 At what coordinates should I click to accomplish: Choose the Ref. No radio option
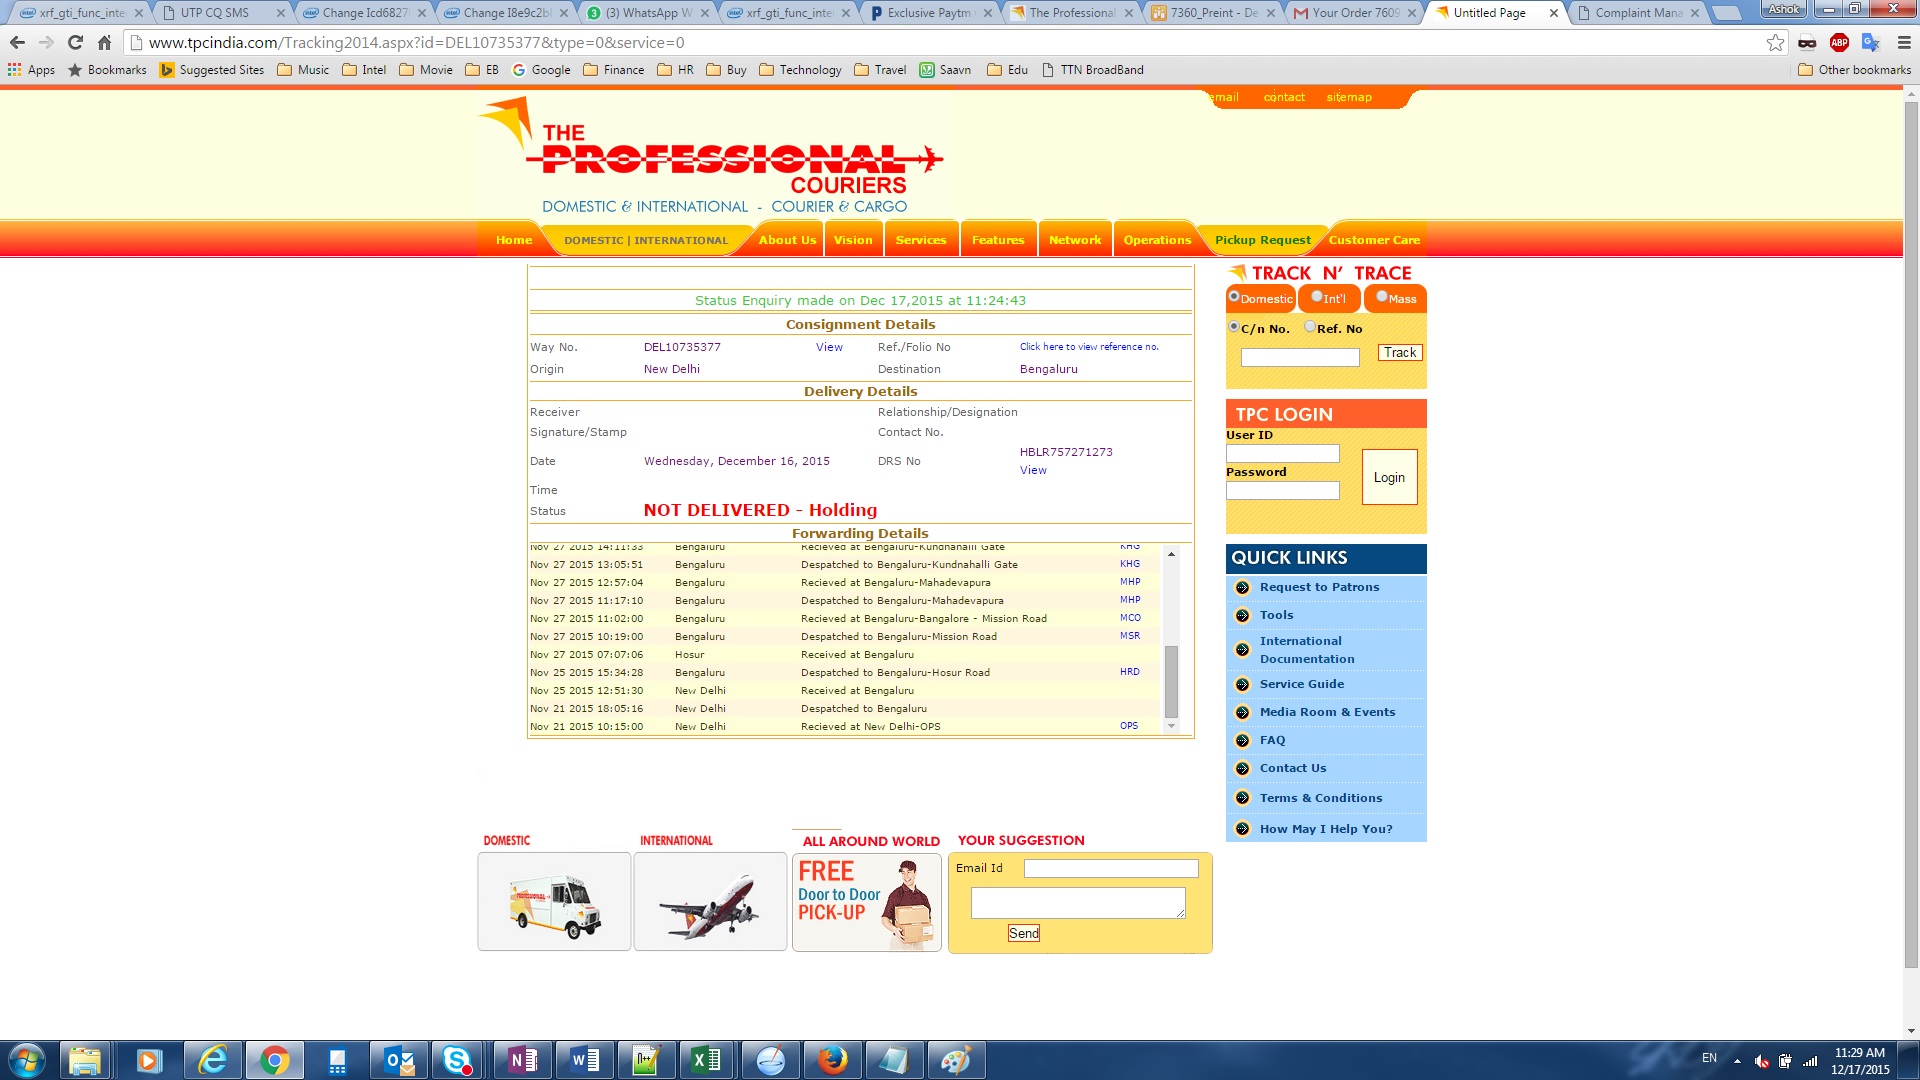pos(1310,326)
